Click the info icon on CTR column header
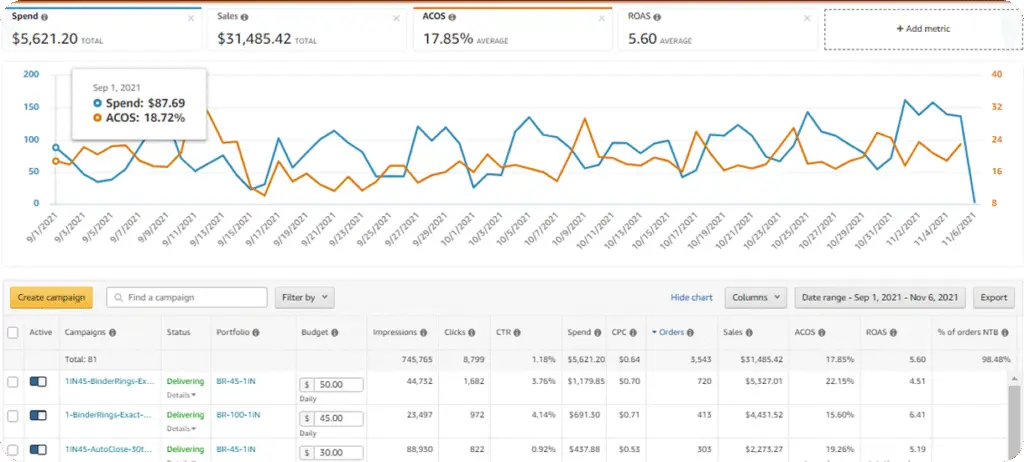 [517, 333]
